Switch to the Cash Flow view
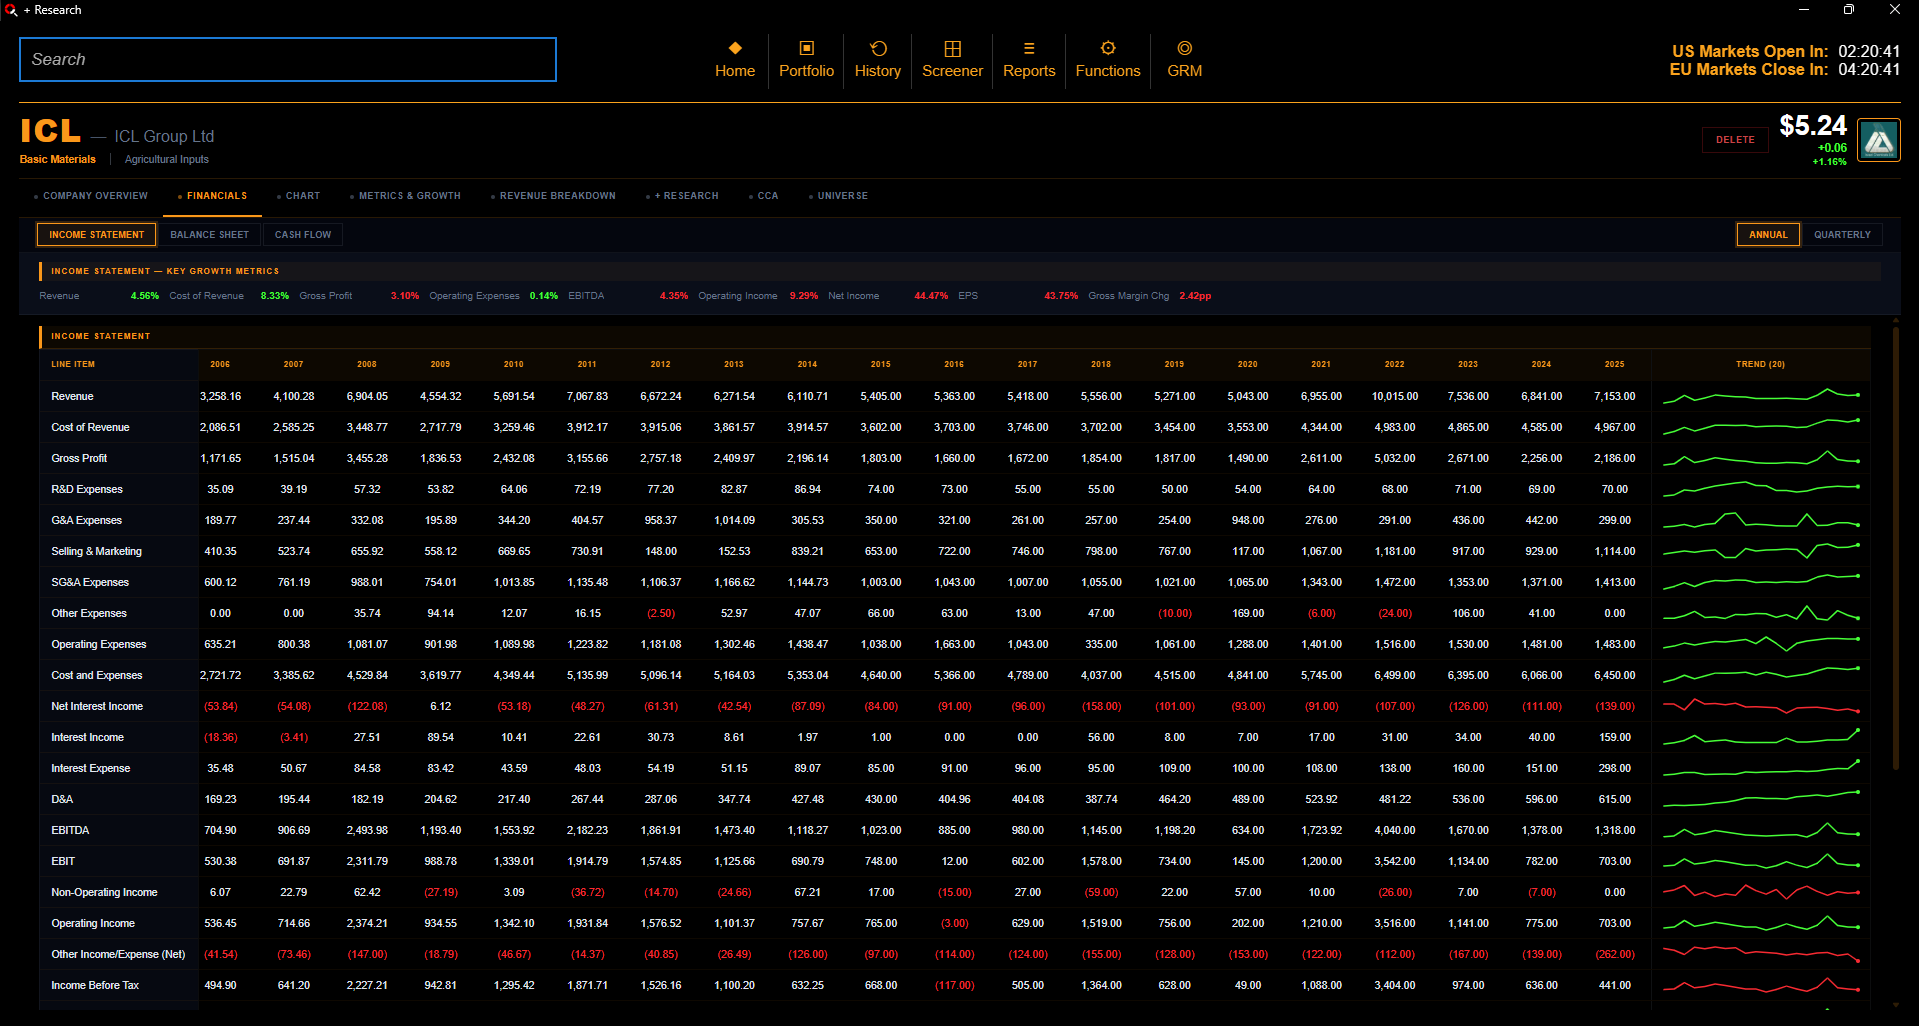Image resolution: width=1919 pixels, height=1026 pixels. pyautogui.click(x=303, y=235)
